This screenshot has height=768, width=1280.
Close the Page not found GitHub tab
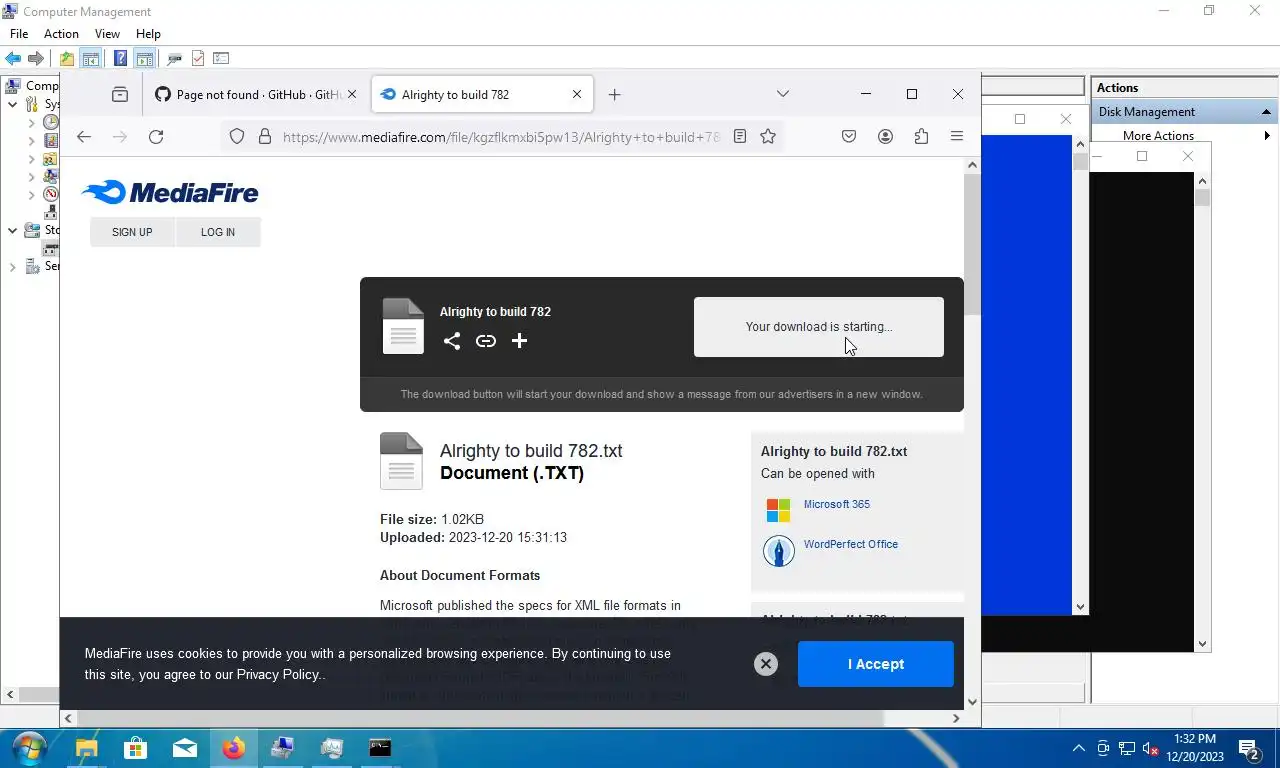(x=351, y=94)
